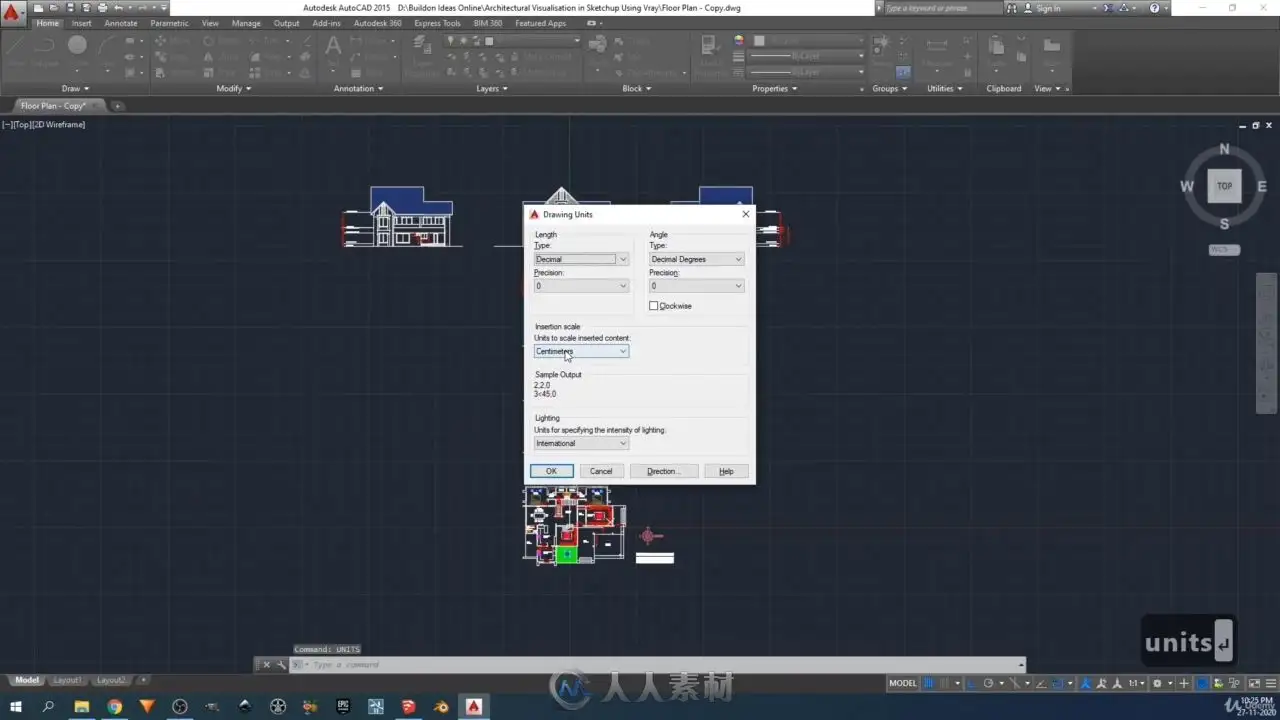1280x720 pixels.
Task: Open the Annotate ribbon tab
Action: click(x=121, y=23)
